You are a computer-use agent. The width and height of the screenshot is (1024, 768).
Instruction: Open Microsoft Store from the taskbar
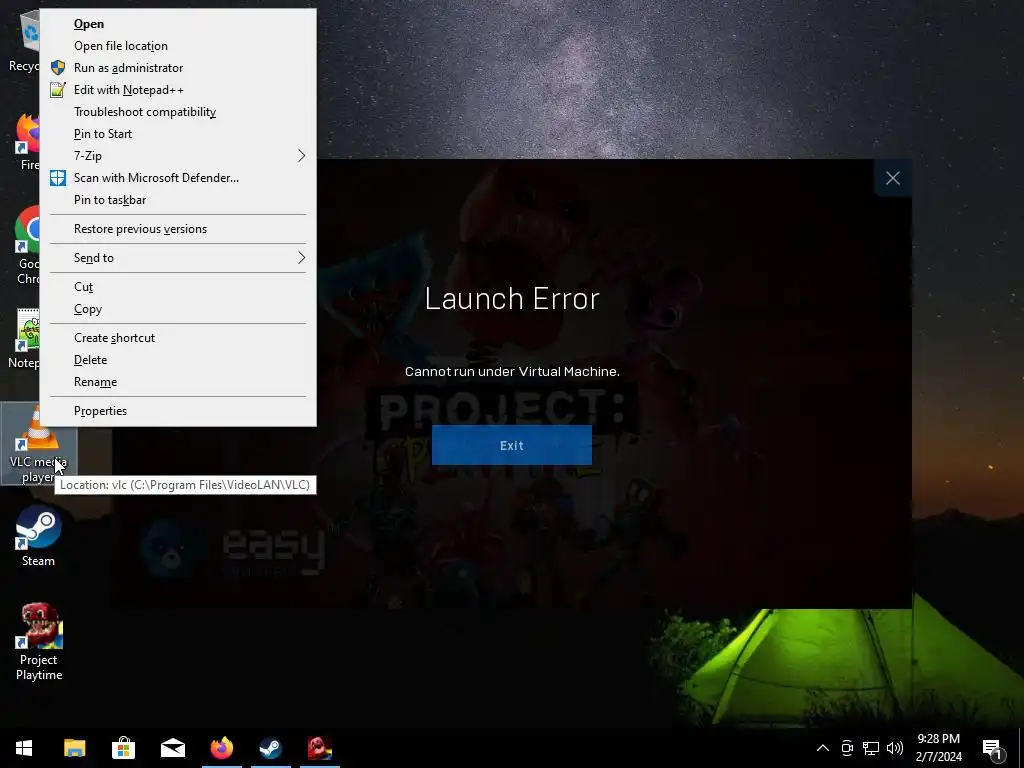coord(123,748)
